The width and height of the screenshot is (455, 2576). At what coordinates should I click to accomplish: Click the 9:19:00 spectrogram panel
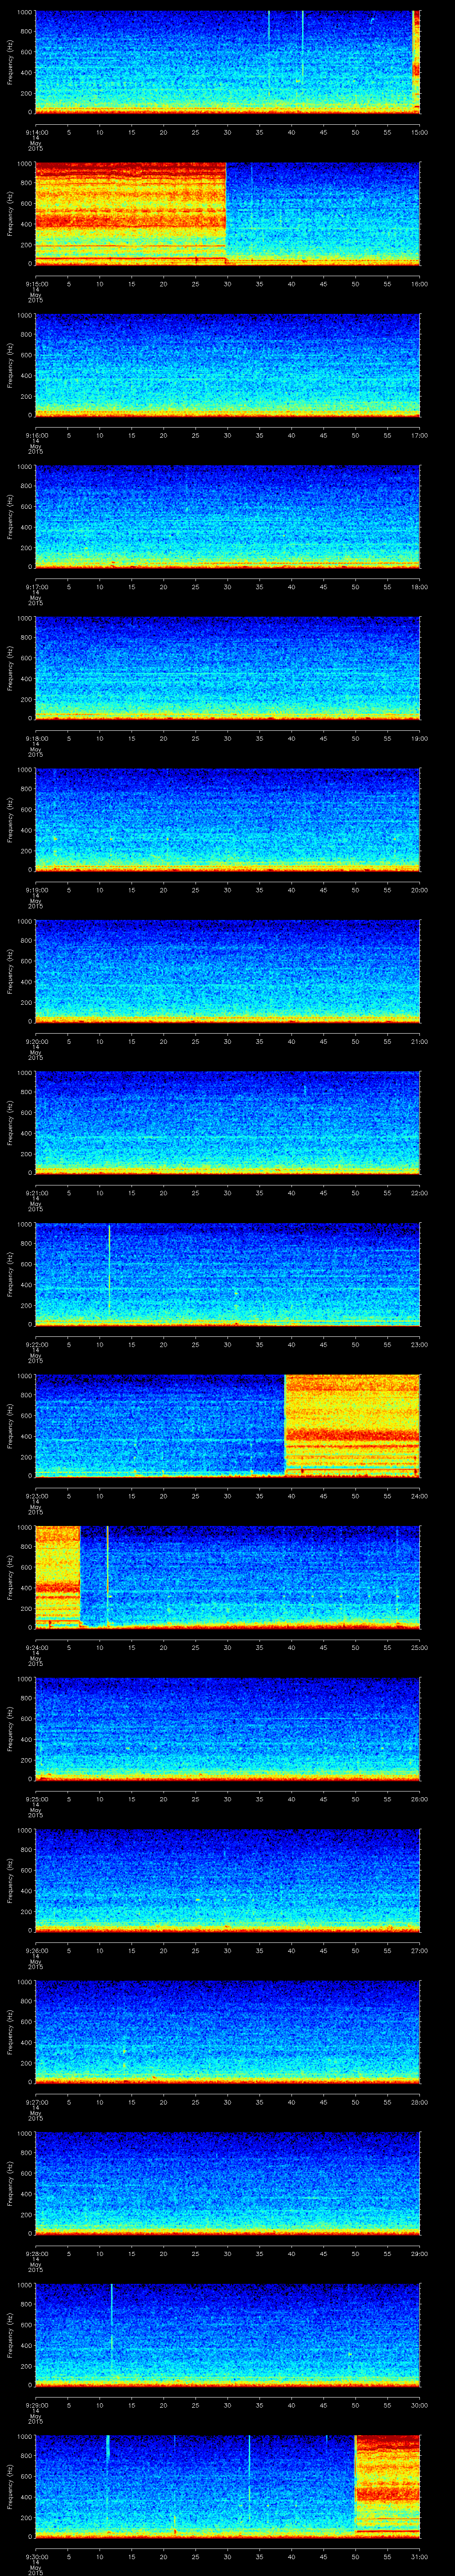coord(227,820)
